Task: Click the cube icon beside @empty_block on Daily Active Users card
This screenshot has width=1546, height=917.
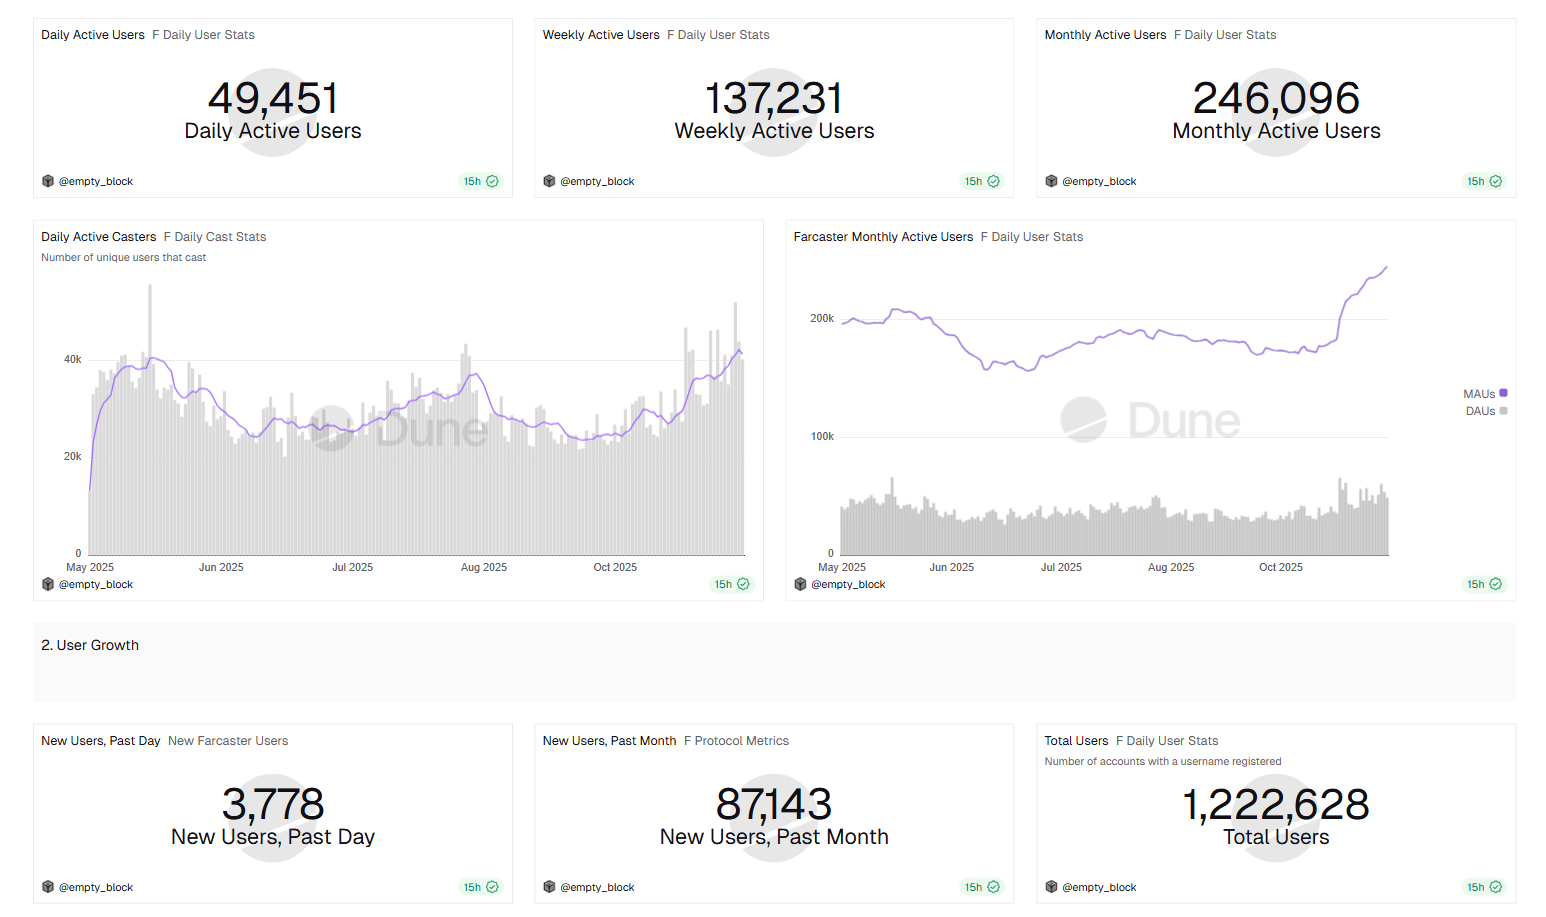Action: 47,181
